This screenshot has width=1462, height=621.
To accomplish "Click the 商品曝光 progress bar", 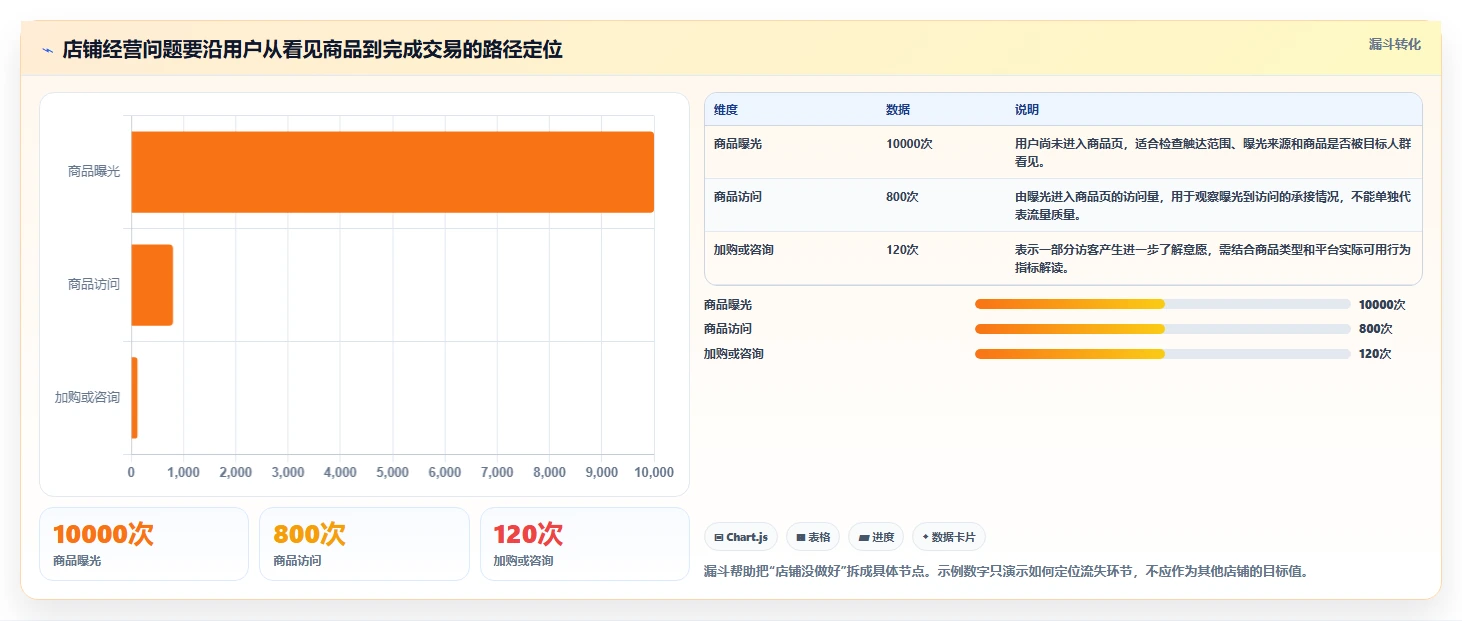I will tap(1163, 304).
